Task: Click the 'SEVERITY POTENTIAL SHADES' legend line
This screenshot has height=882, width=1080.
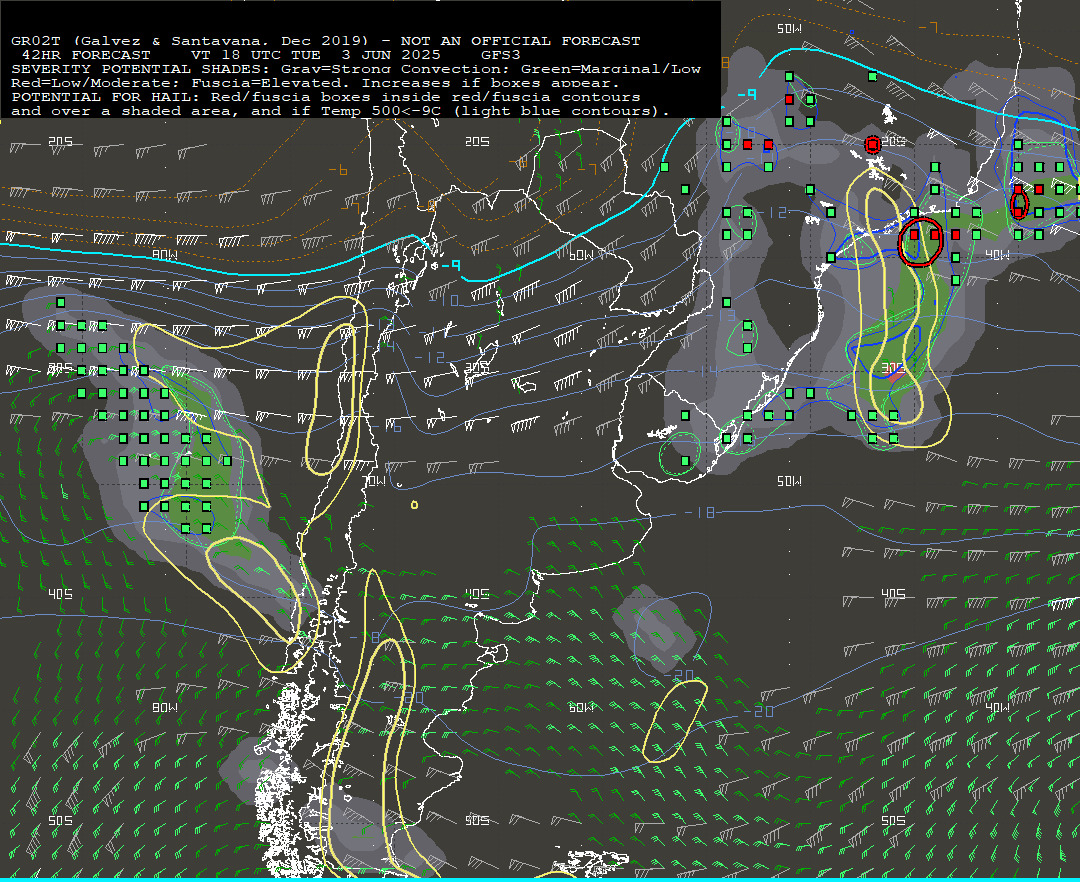Action: pyautogui.click(x=356, y=69)
